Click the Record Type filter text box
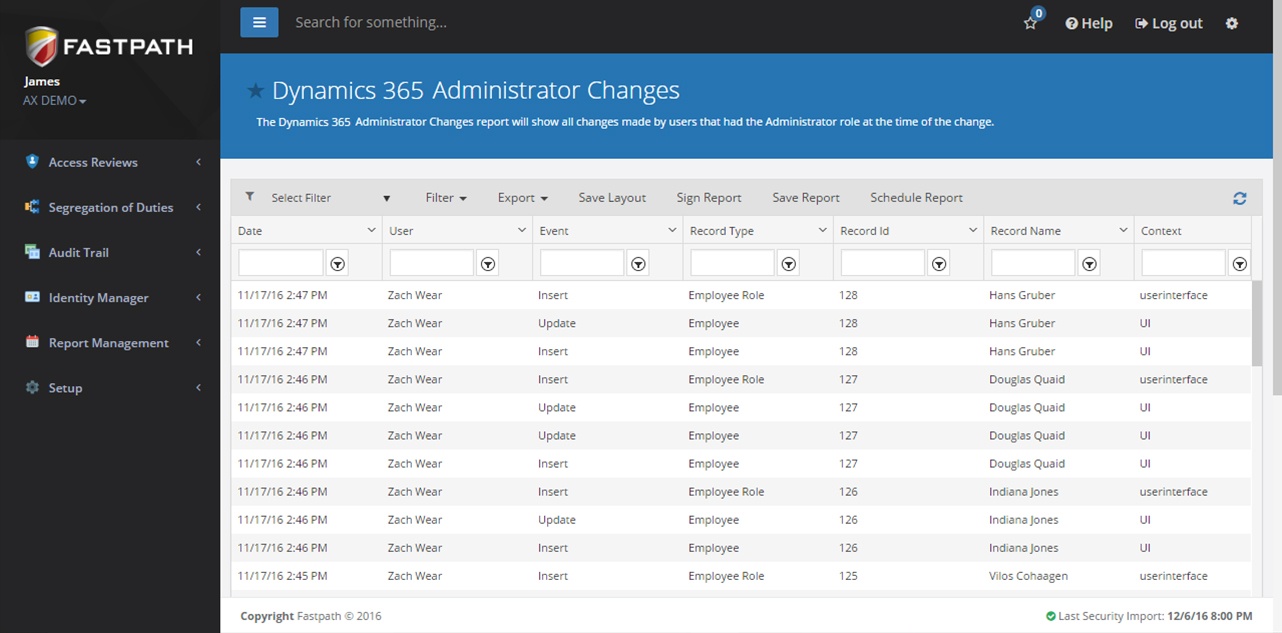 732,264
